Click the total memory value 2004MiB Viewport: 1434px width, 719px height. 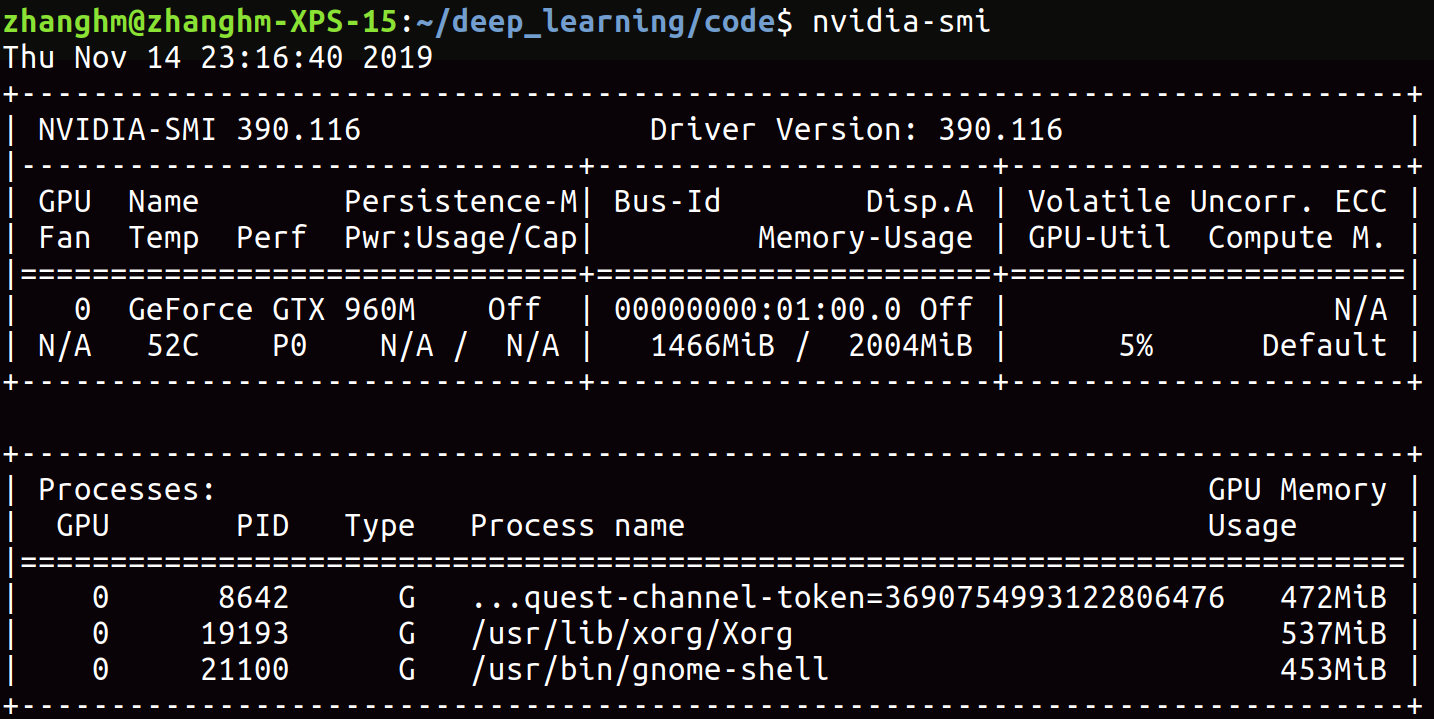click(910, 346)
